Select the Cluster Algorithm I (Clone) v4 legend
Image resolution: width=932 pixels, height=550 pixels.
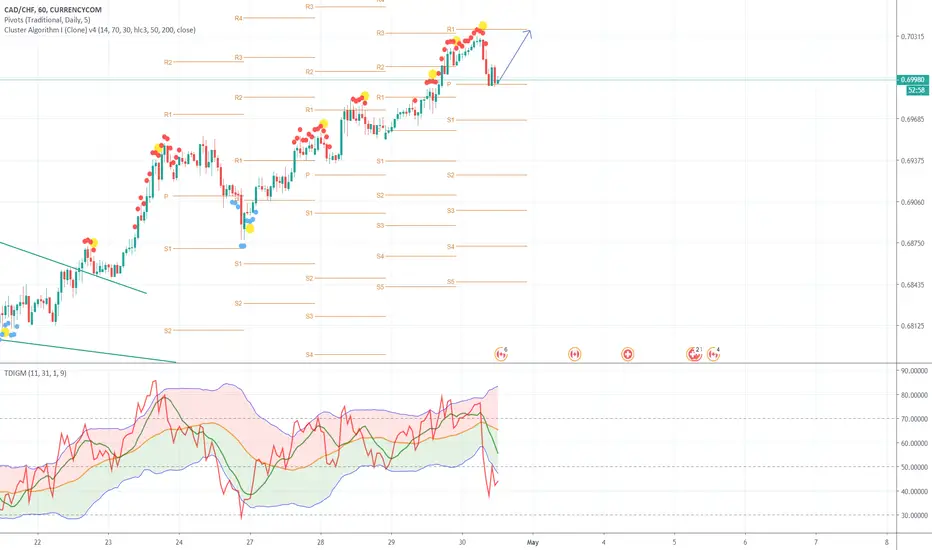pos(99,30)
